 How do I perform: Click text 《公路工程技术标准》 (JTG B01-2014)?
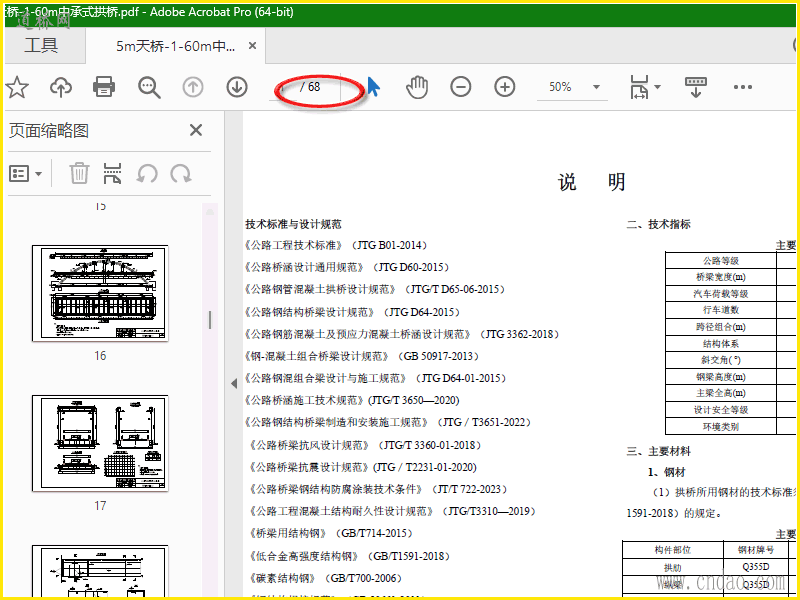pyautogui.click(x=336, y=245)
